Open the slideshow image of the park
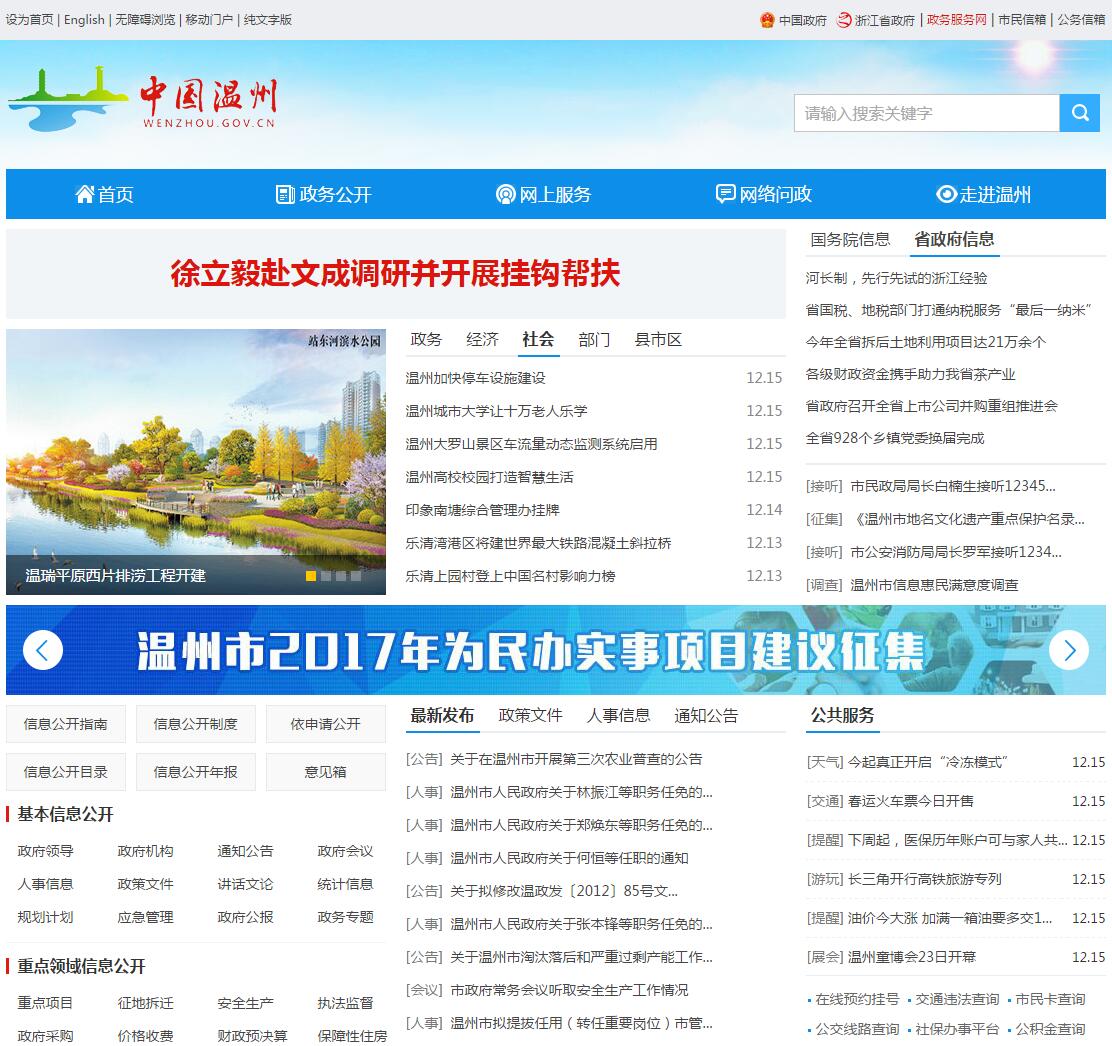Viewport: 1112px width, 1046px height. click(x=196, y=461)
